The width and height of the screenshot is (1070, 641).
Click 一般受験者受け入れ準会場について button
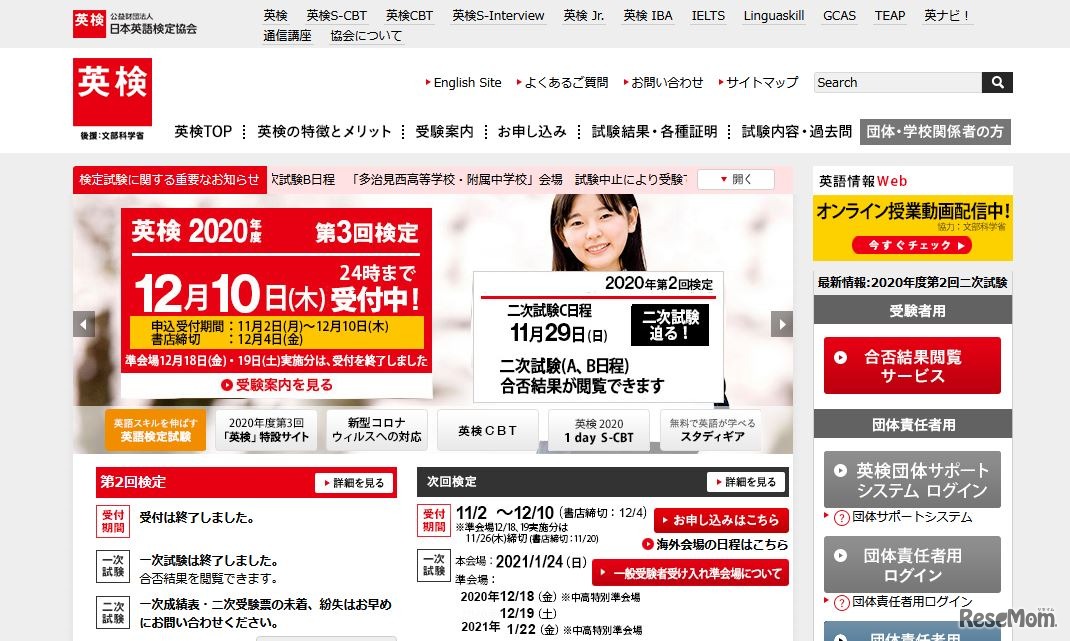(690, 573)
